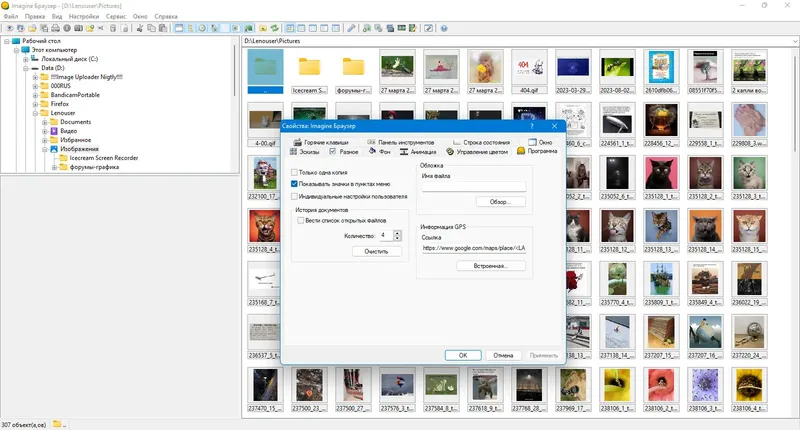Click the eye view icon in toolbar

(x=10, y=28)
